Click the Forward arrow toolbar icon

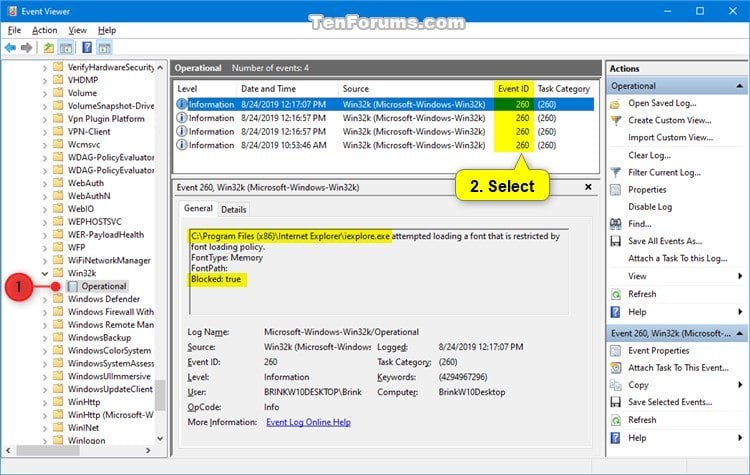(x=26, y=47)
